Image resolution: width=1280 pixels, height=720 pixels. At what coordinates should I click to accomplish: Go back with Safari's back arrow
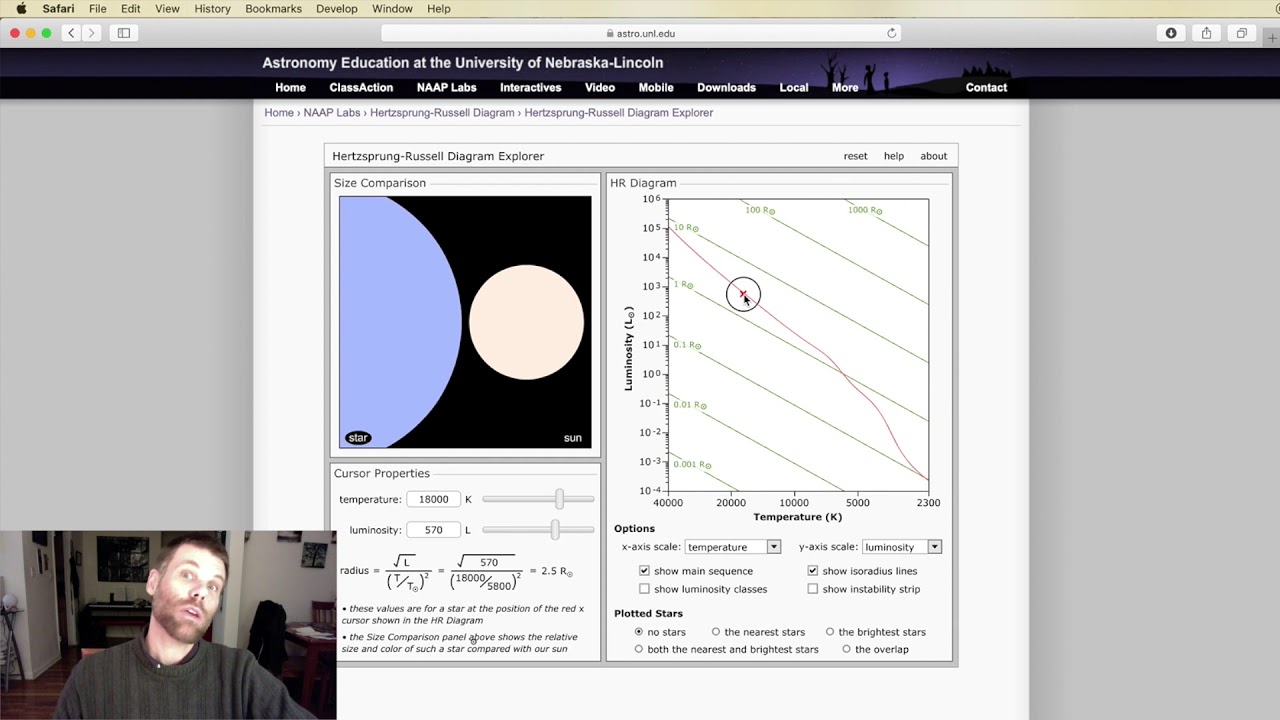click(x=71, y=33)
